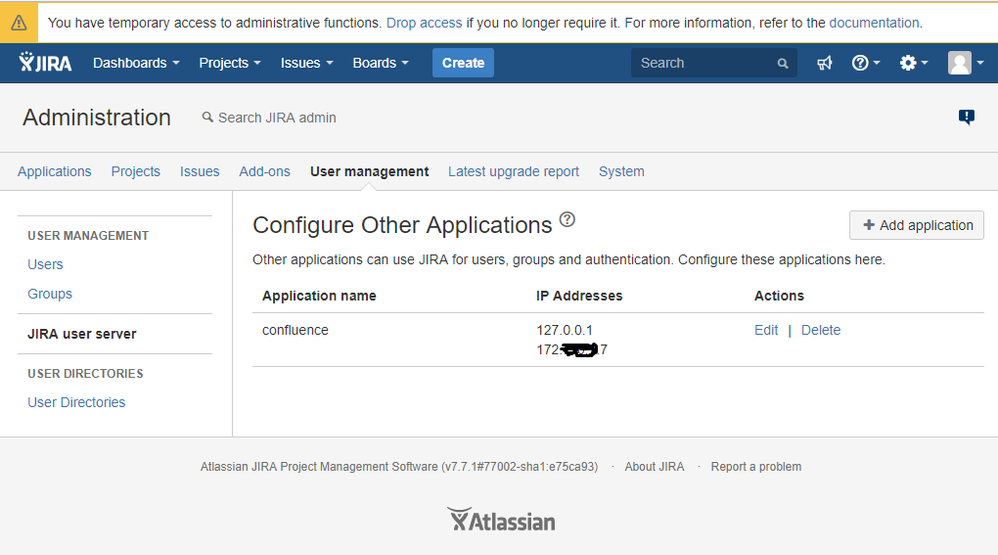Image resolution: width=998 pixels, height=555 pixels.
Task: Switch to the System admin tab
Action: tap(621, 172)
